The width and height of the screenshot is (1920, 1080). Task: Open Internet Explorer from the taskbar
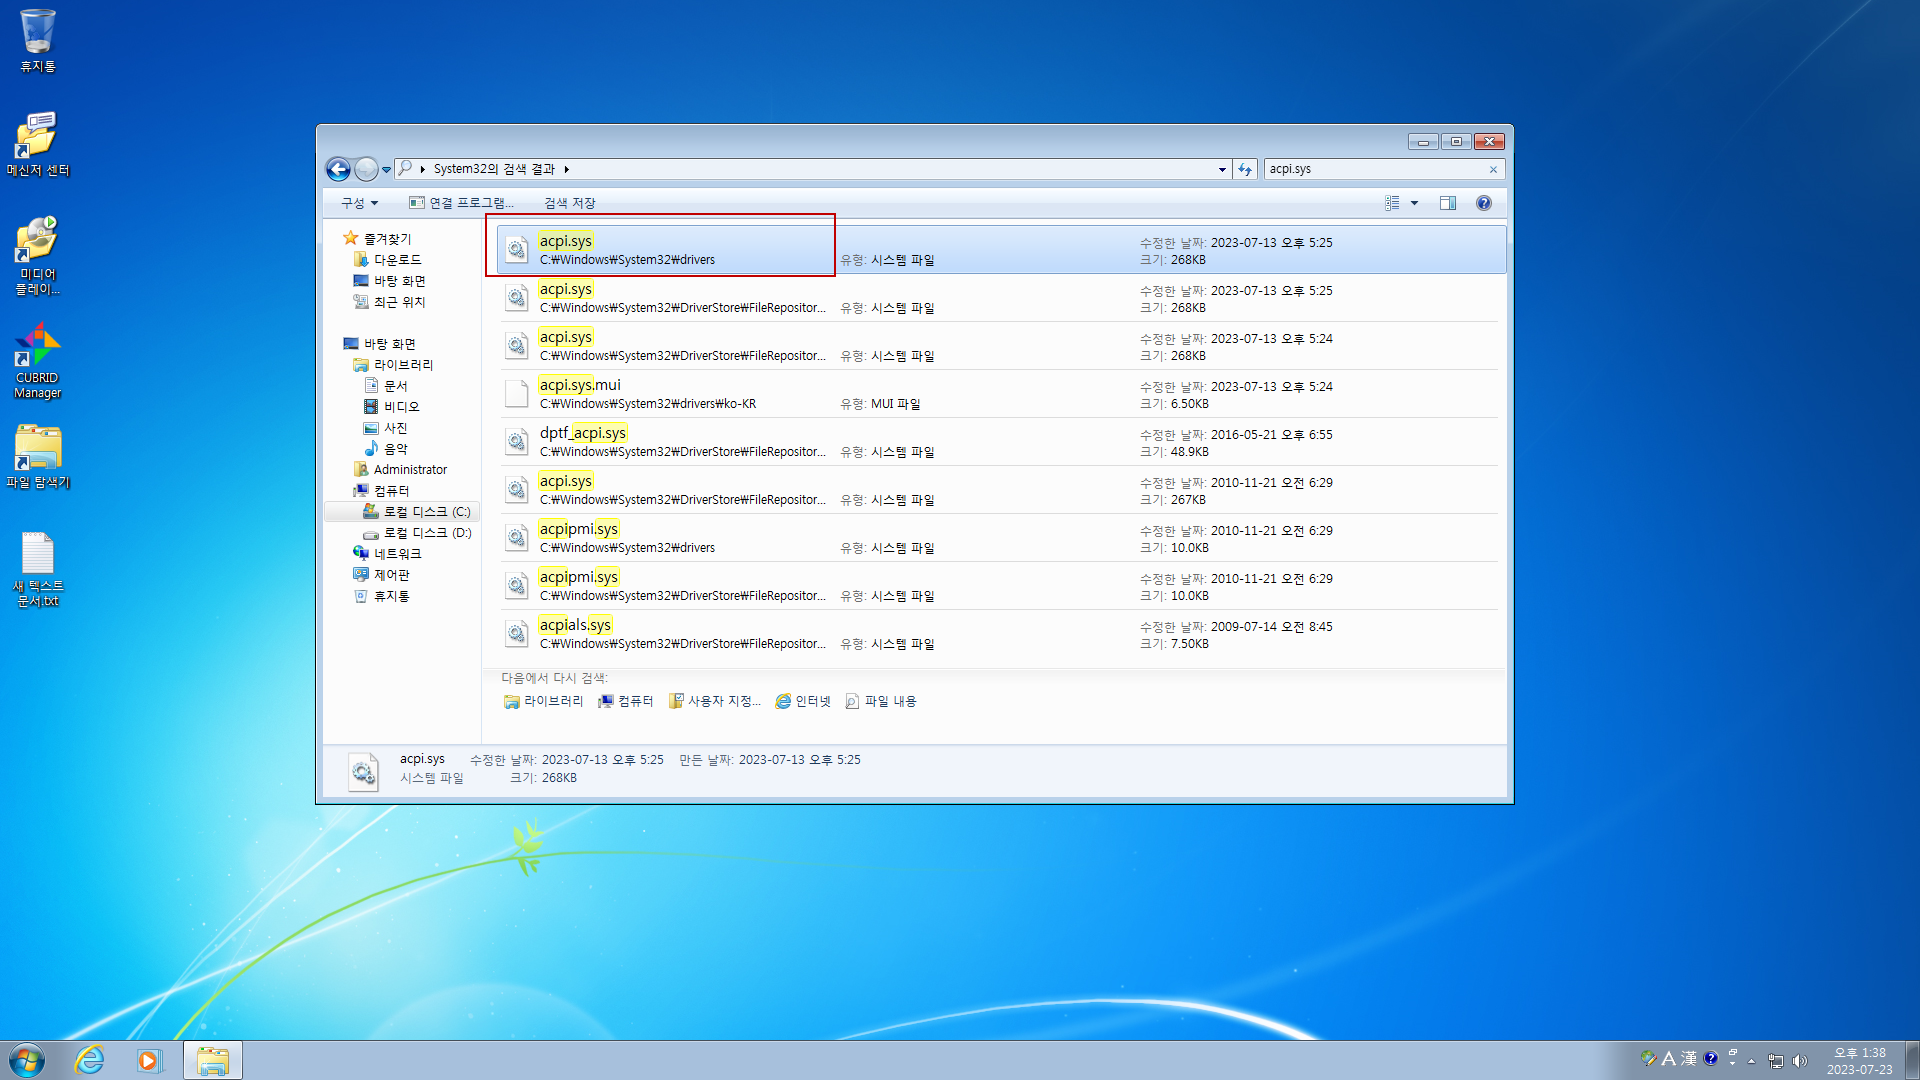(x=90, y=1060)
